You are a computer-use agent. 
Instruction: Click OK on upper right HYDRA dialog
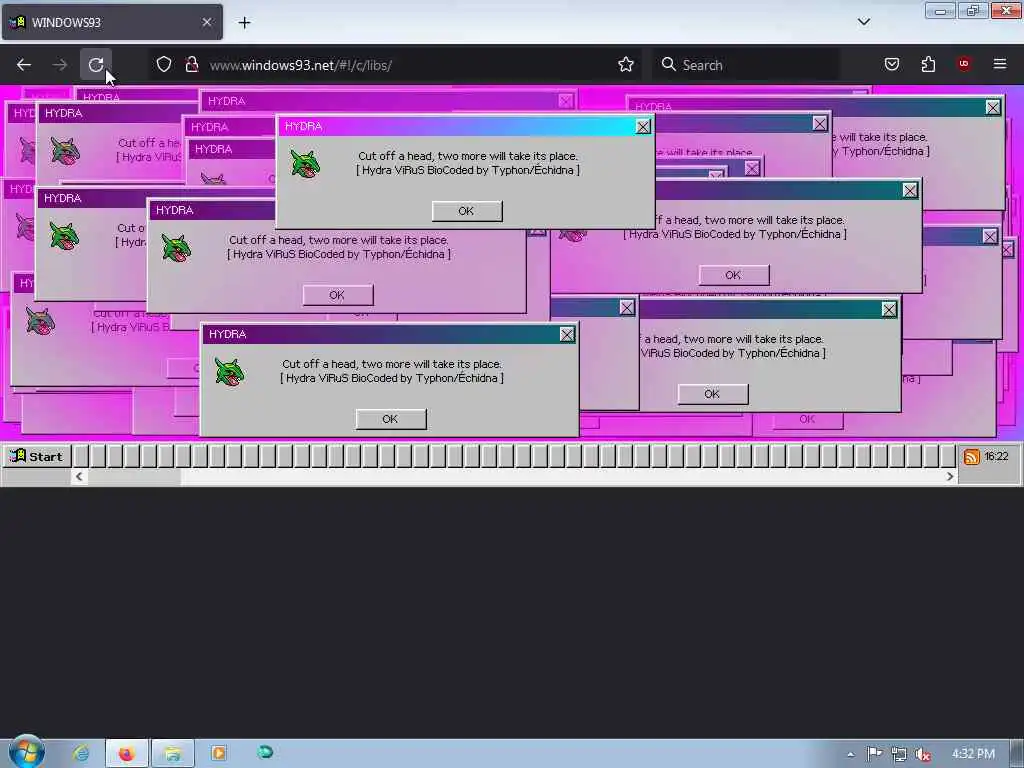733,275
